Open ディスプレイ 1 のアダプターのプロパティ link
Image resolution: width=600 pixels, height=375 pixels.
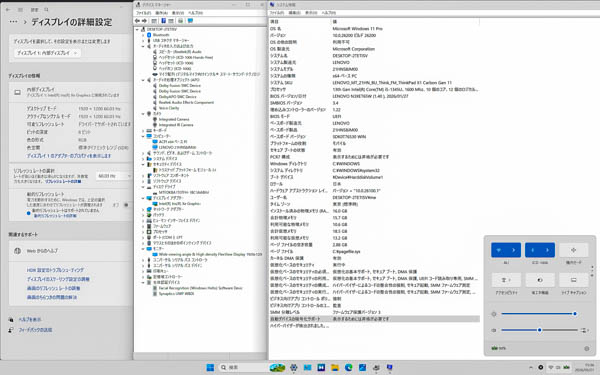coord(69,156)
